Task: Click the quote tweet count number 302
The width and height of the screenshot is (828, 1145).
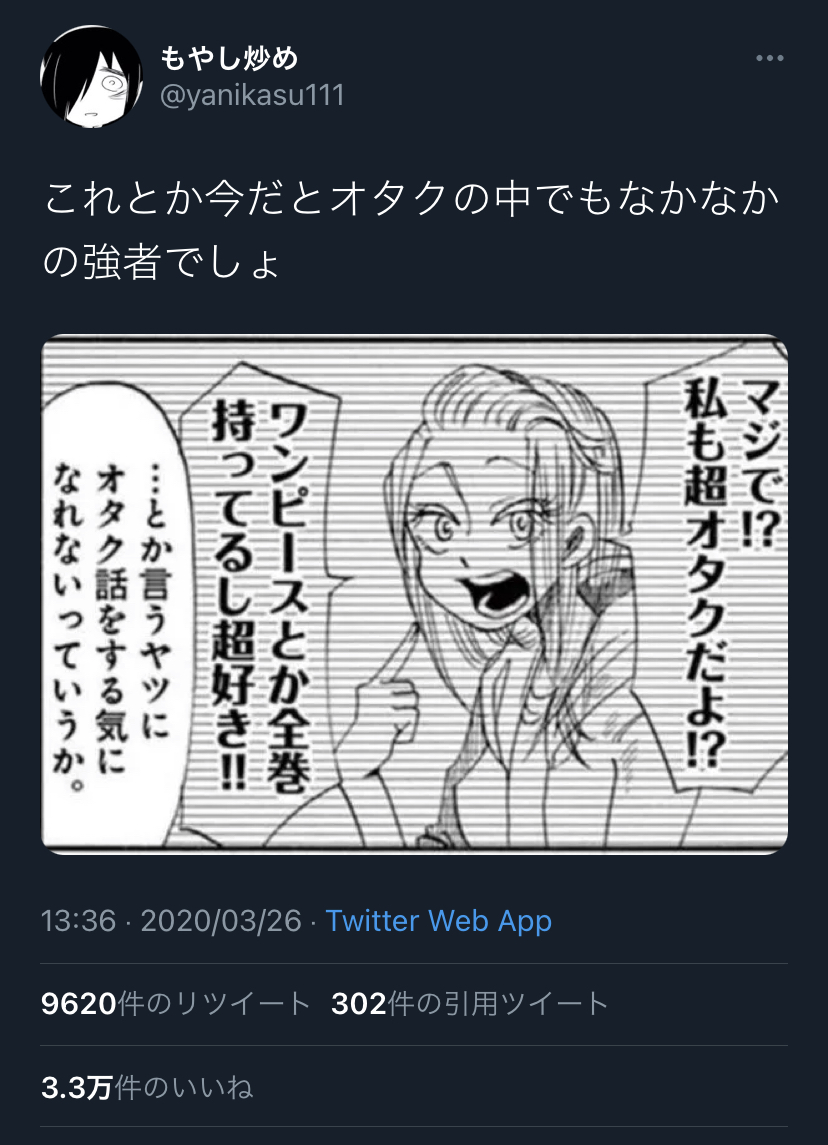Action: (x=359, y=1004)
